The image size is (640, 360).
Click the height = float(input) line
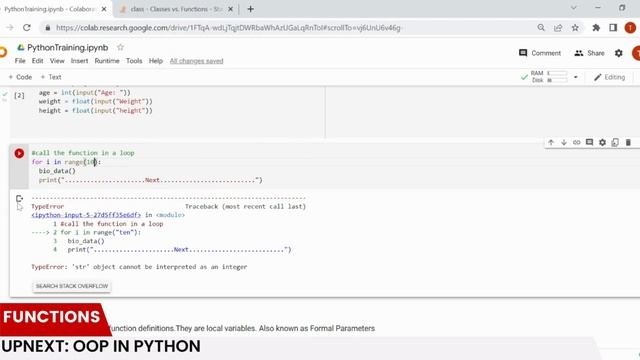click(x=96, y=111)
